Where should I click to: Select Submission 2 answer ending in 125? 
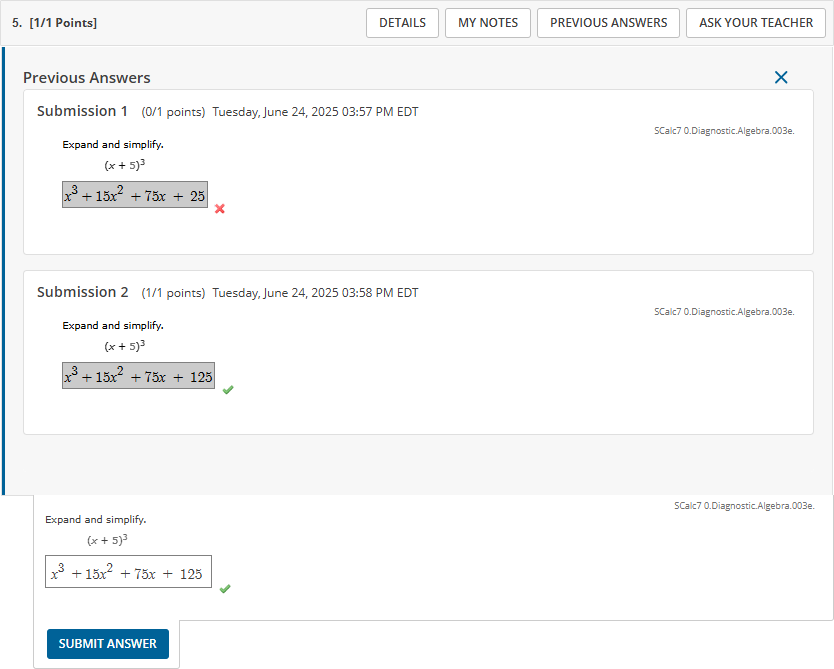click(x=138, y=376)
